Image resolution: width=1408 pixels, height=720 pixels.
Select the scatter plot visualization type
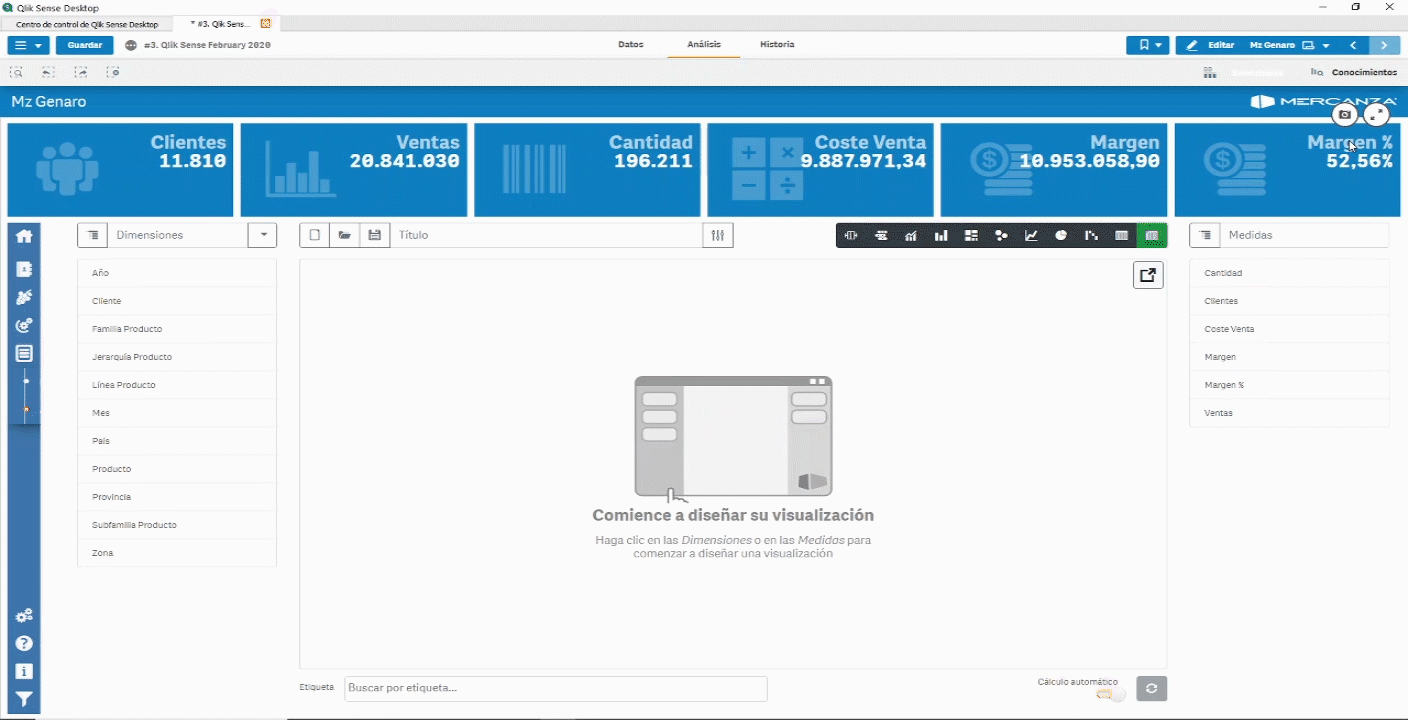point(1001,235)
